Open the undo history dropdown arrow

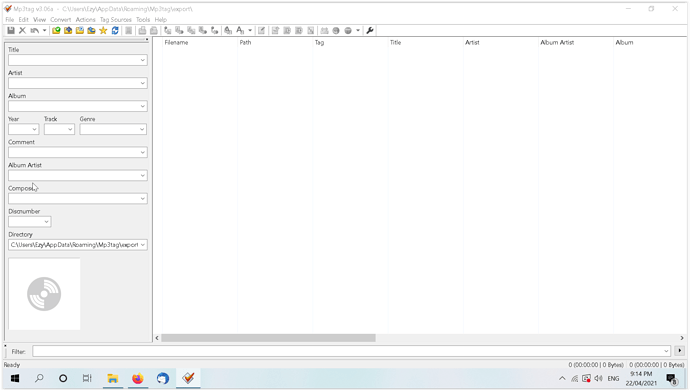pyautogui.click(x=44, y=30)
